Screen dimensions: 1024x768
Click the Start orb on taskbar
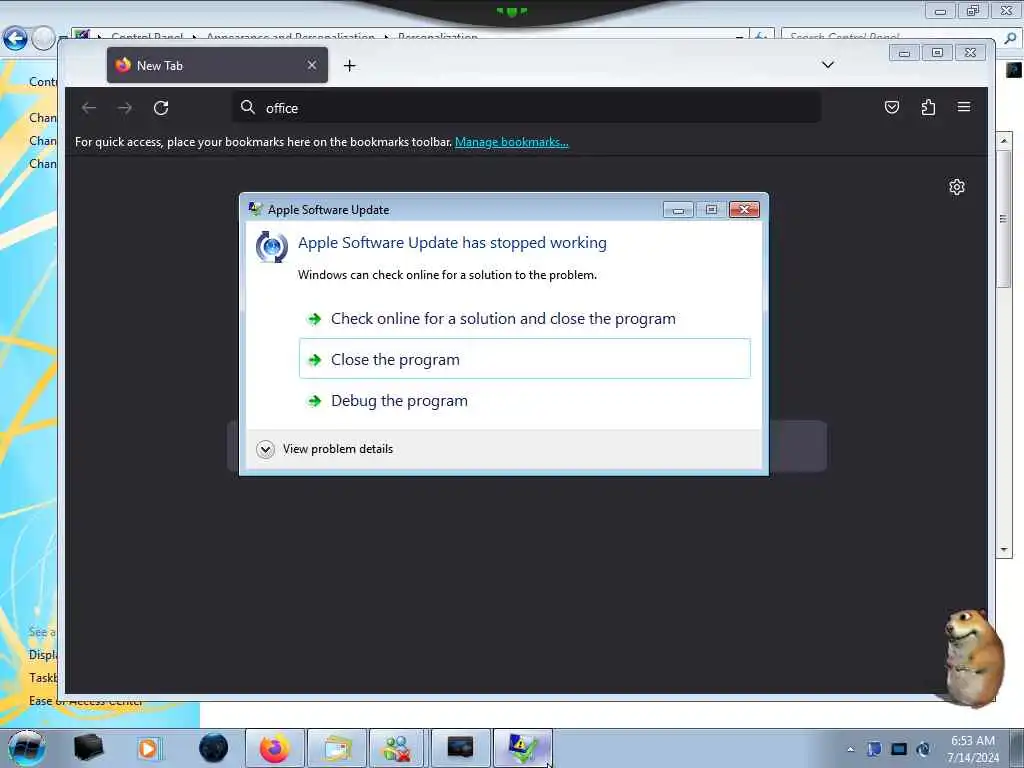pos(26,748)
